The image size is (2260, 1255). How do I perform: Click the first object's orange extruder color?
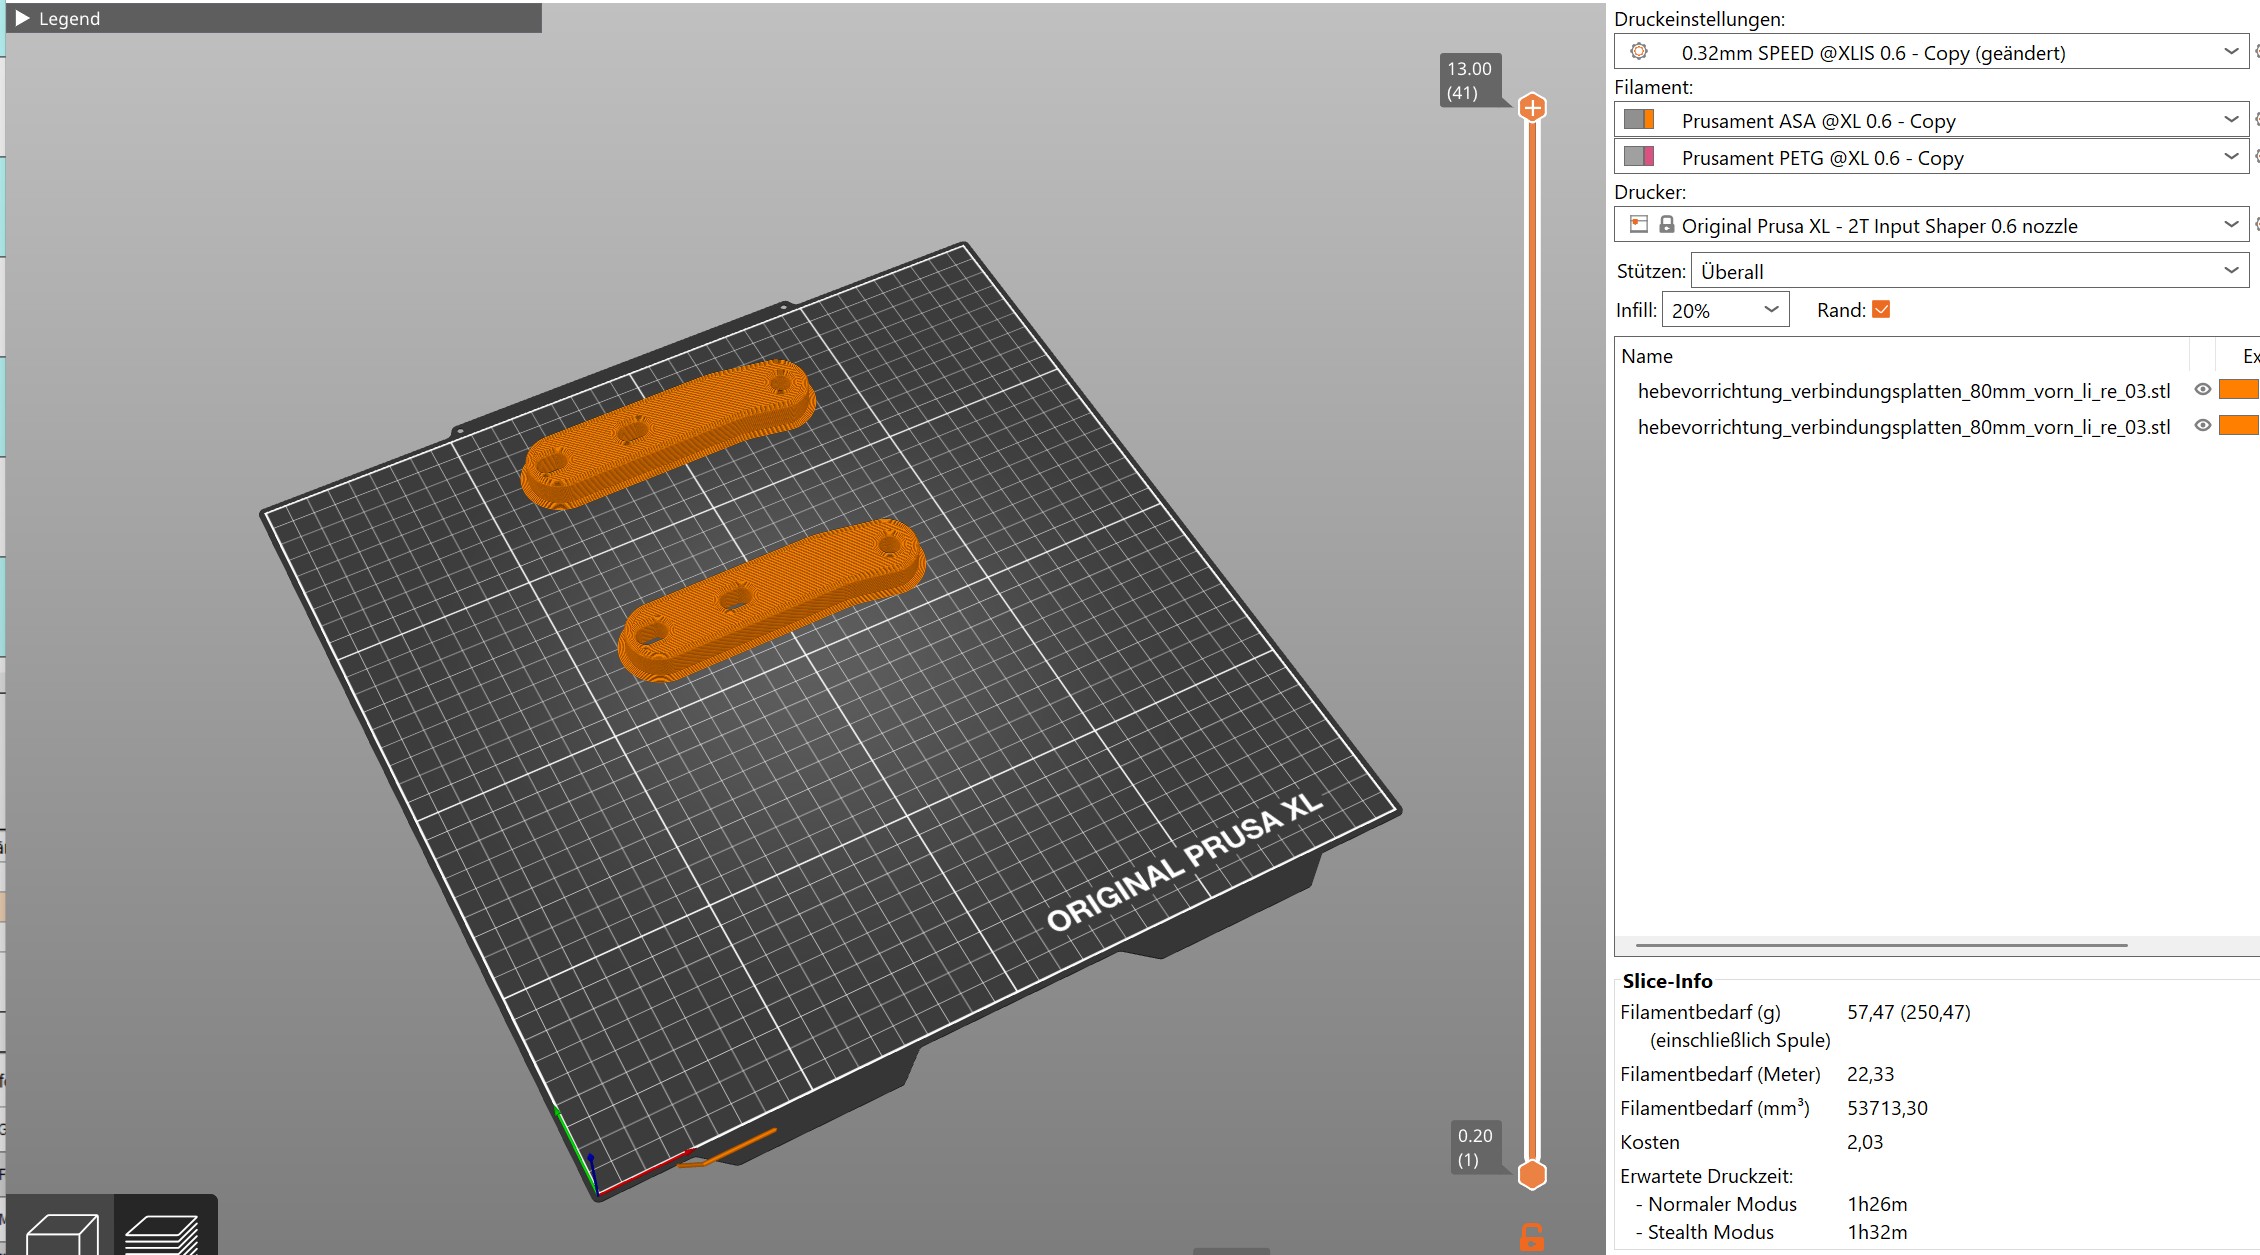pos(2239,390)
